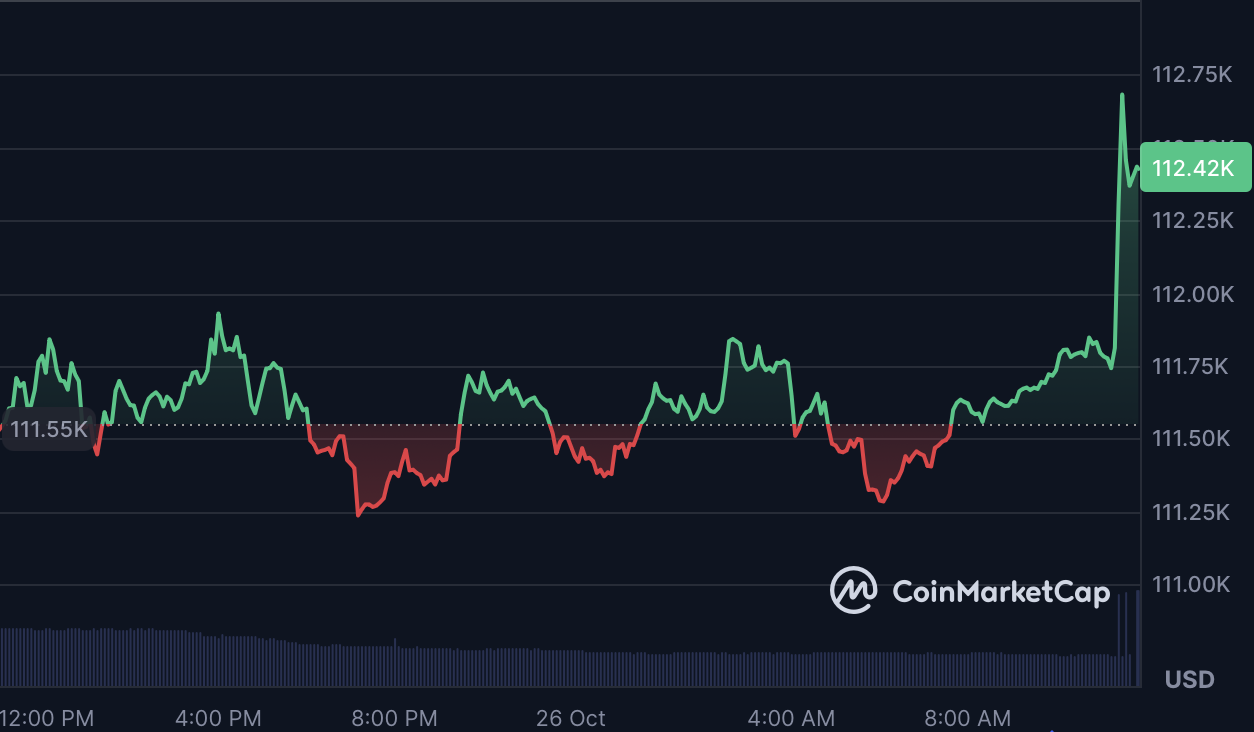Click the CoinMarketCap watermark text
This screenshot has height=732, width=1254.
point(1000,592)
